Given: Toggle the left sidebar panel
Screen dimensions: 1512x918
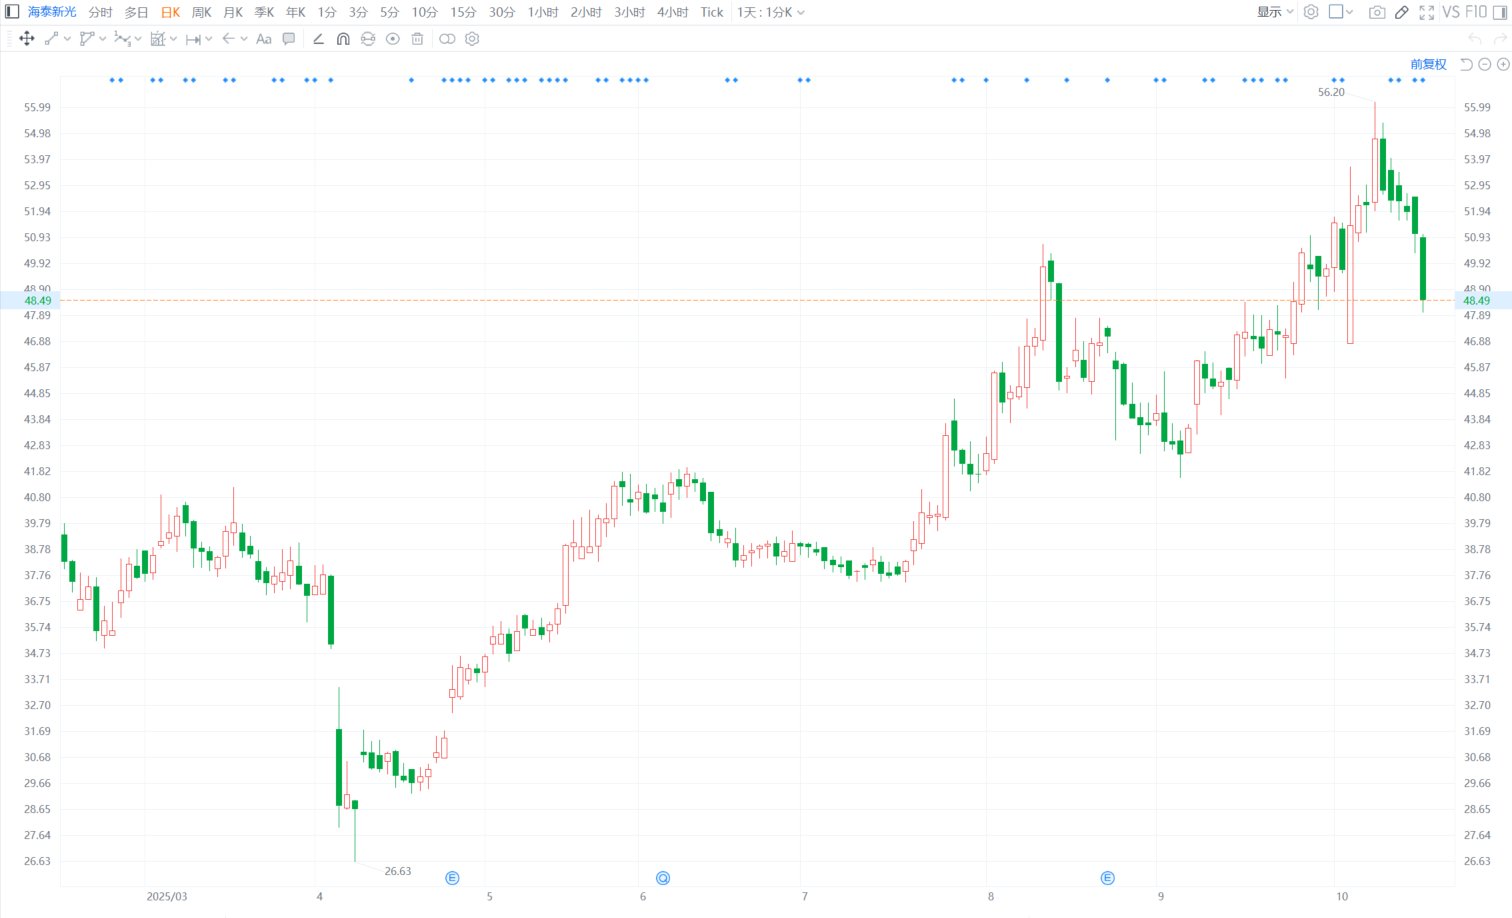Looking at the screenshot, I should 12,12.
